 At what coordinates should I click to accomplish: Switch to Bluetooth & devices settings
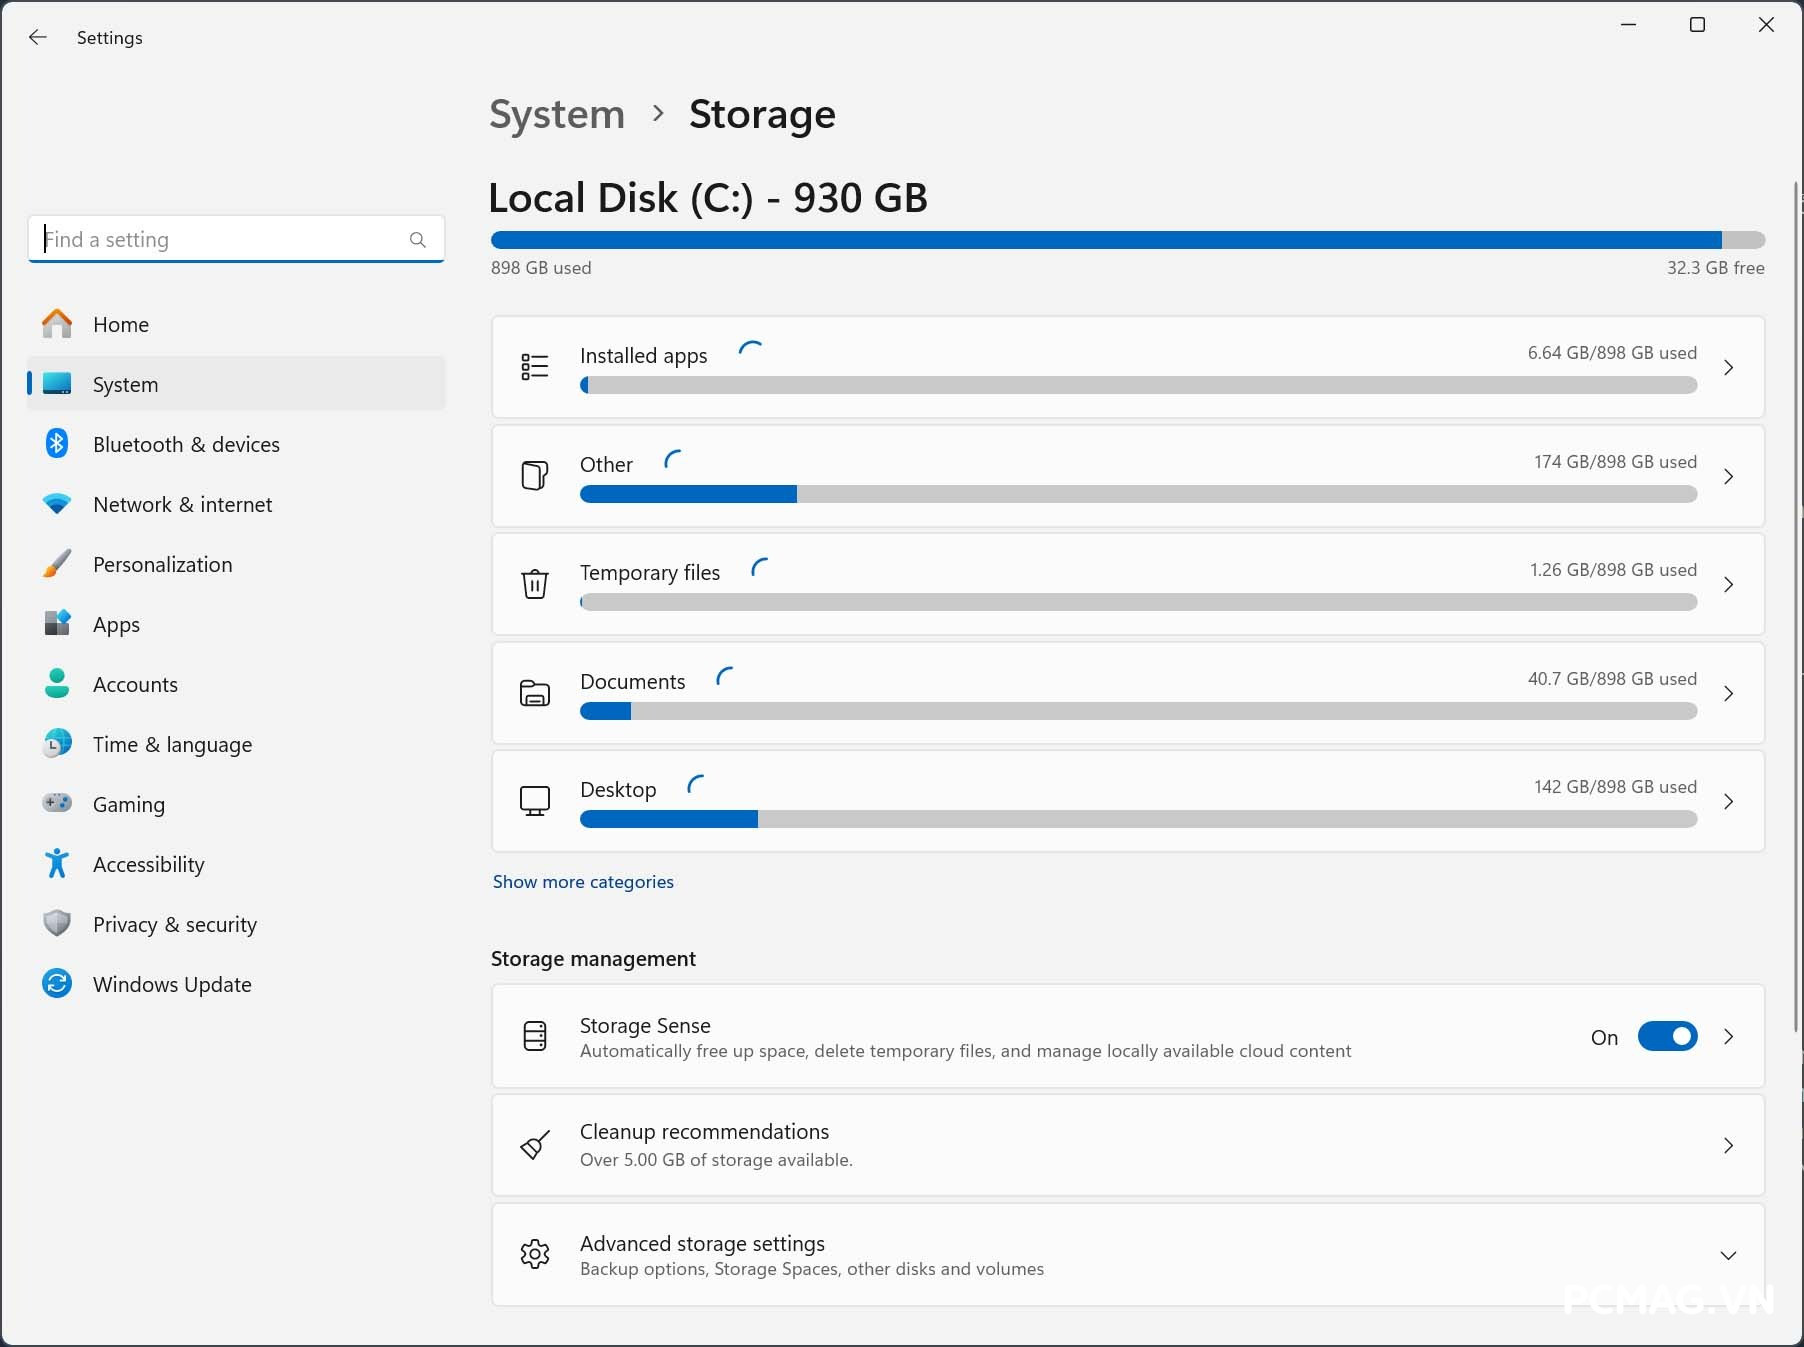click(186, 444)
